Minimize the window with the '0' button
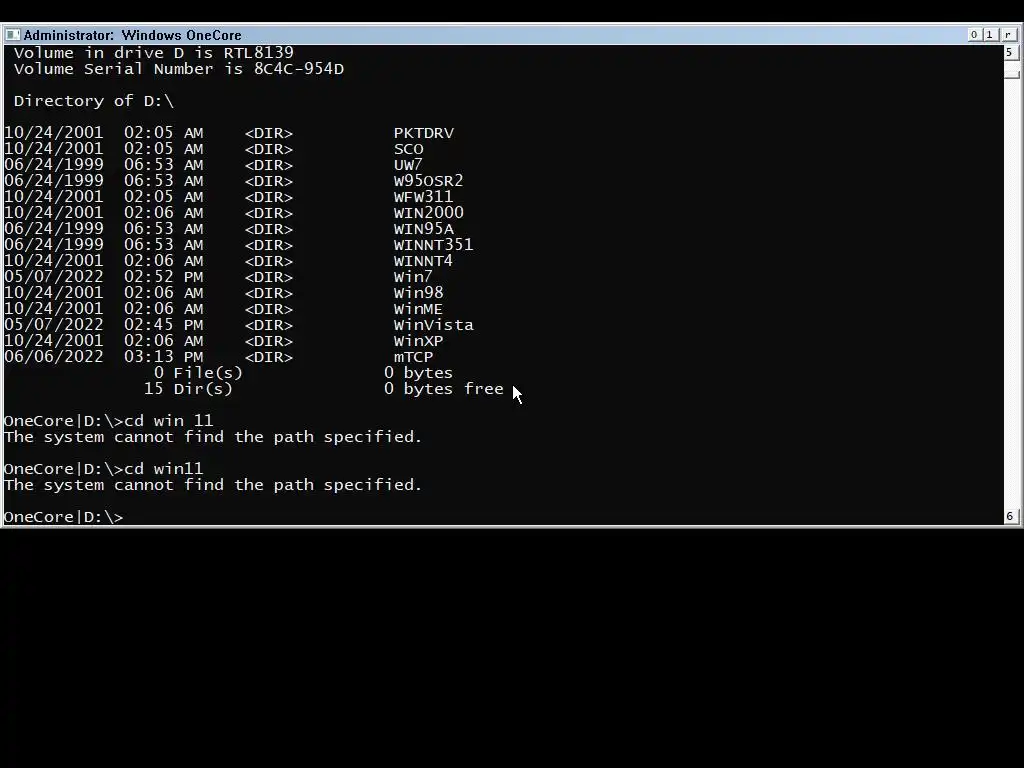The image size is (1024, 768). (974, 35)
